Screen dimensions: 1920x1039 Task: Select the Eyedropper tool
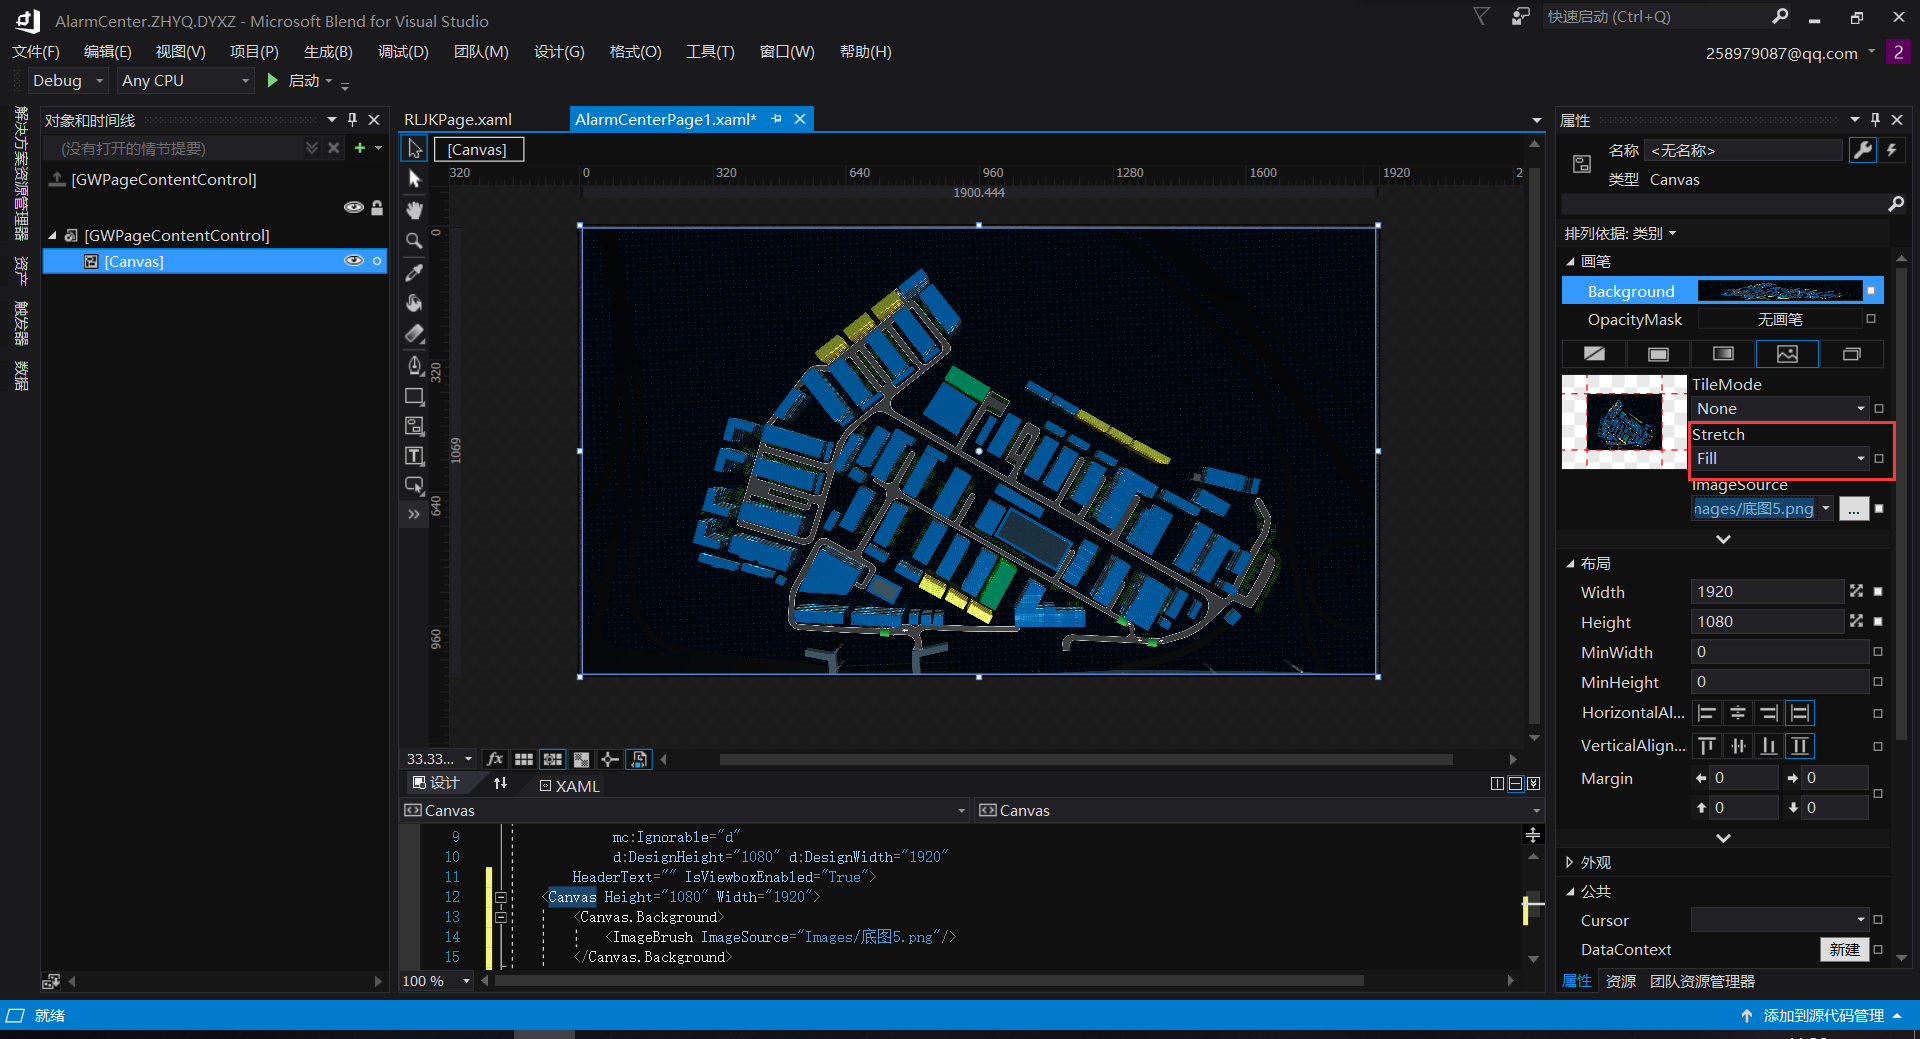(414, 272)
